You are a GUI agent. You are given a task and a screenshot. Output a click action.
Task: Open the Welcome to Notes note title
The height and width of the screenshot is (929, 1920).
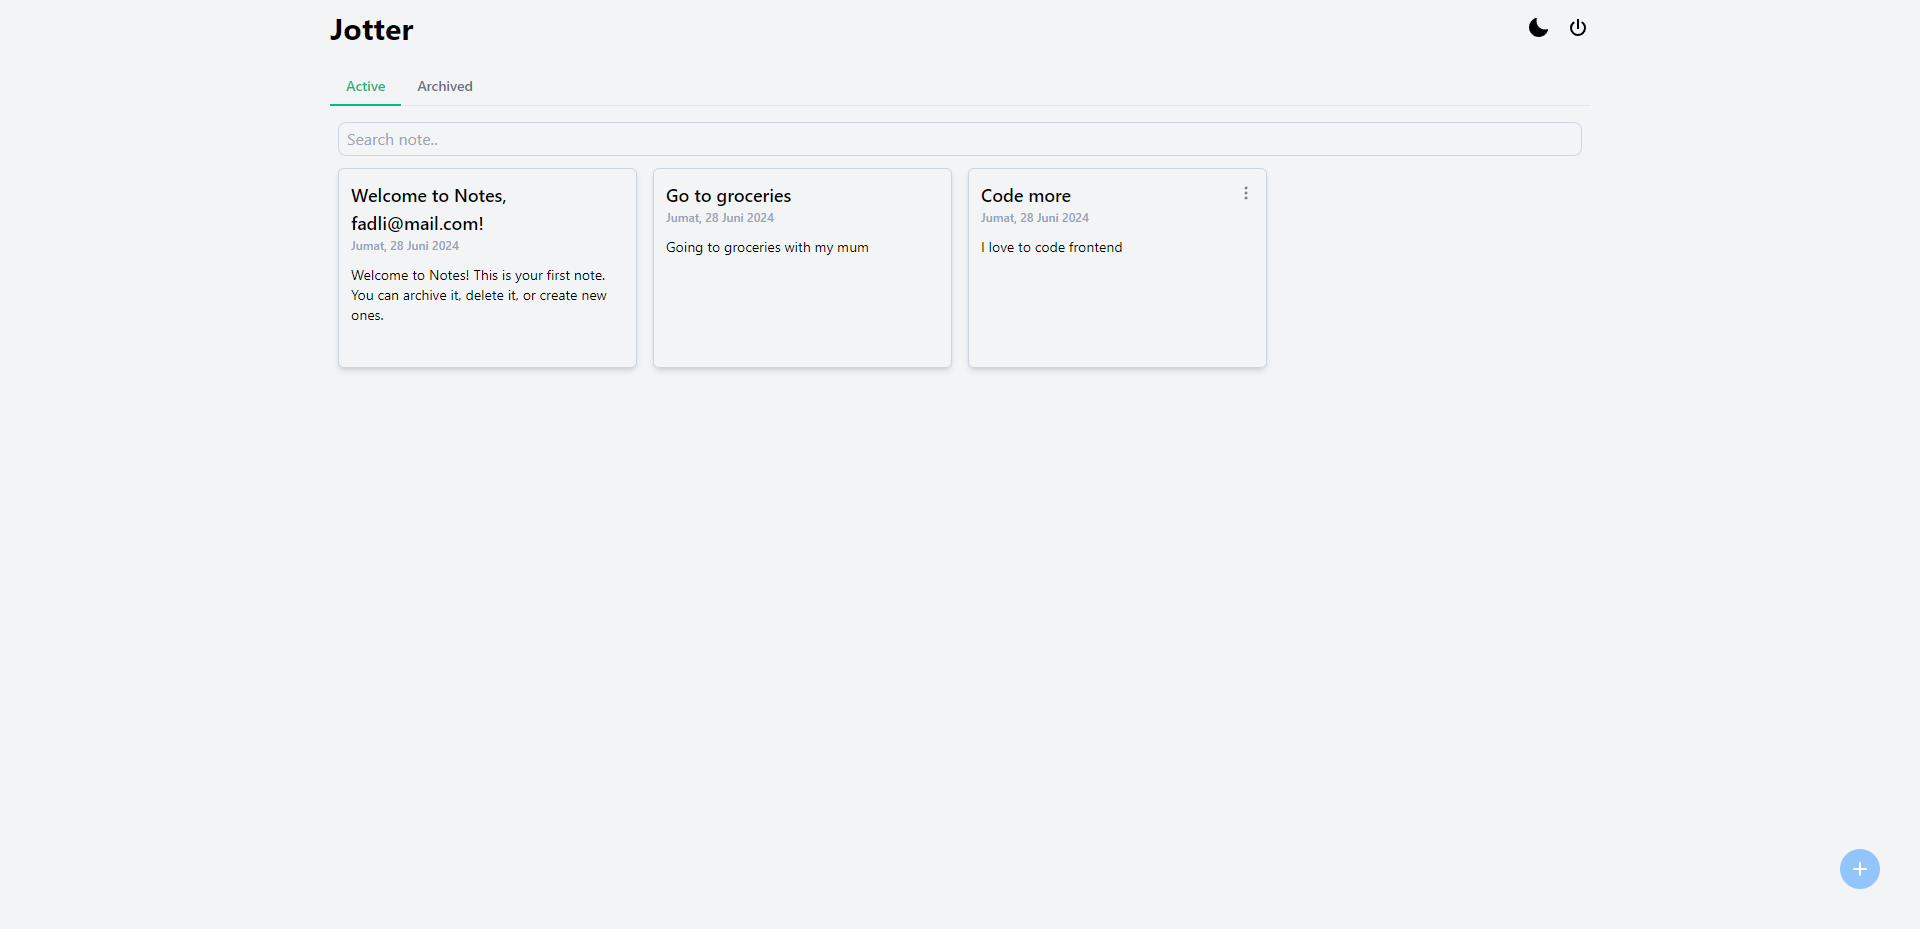(x=428, y=210)
